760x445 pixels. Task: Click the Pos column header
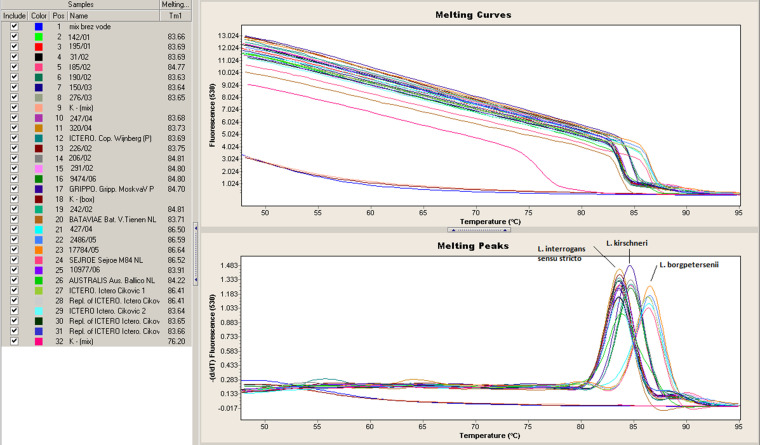coord(60,16)
